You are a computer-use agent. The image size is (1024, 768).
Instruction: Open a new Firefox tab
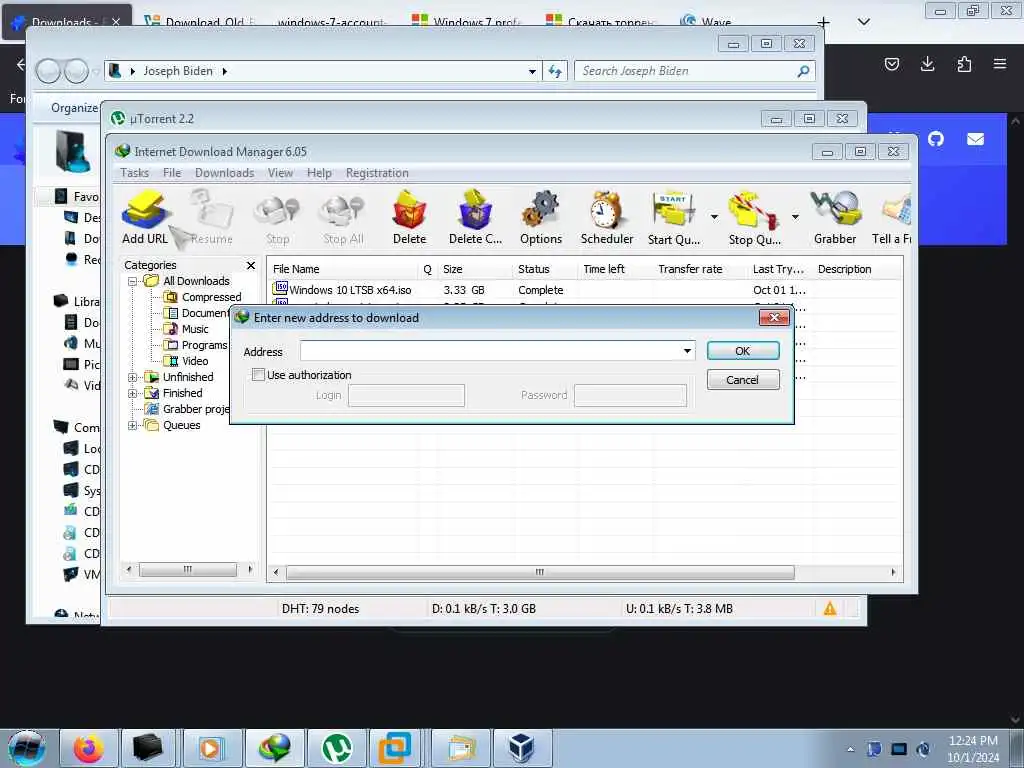point(824,22)
